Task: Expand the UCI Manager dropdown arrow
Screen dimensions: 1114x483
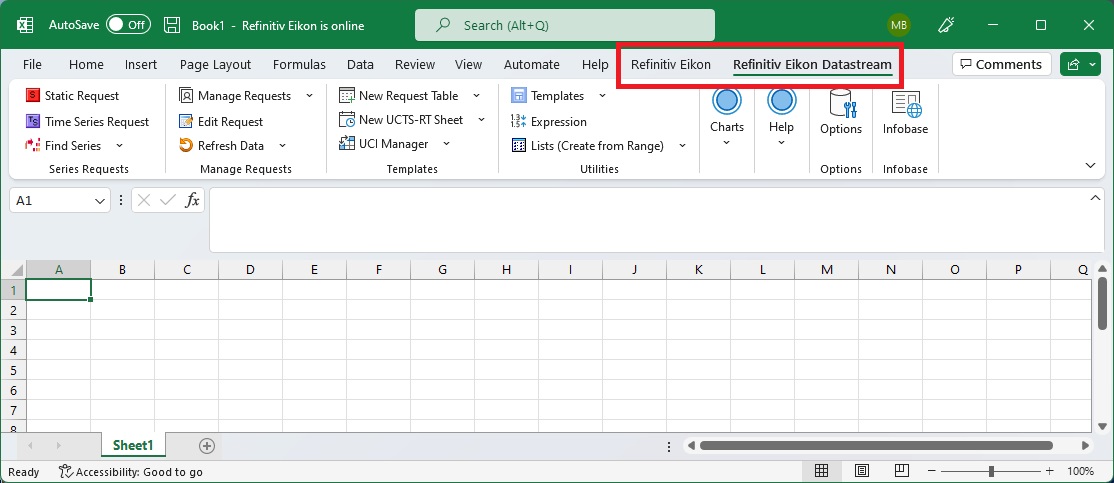Action: 446,144
